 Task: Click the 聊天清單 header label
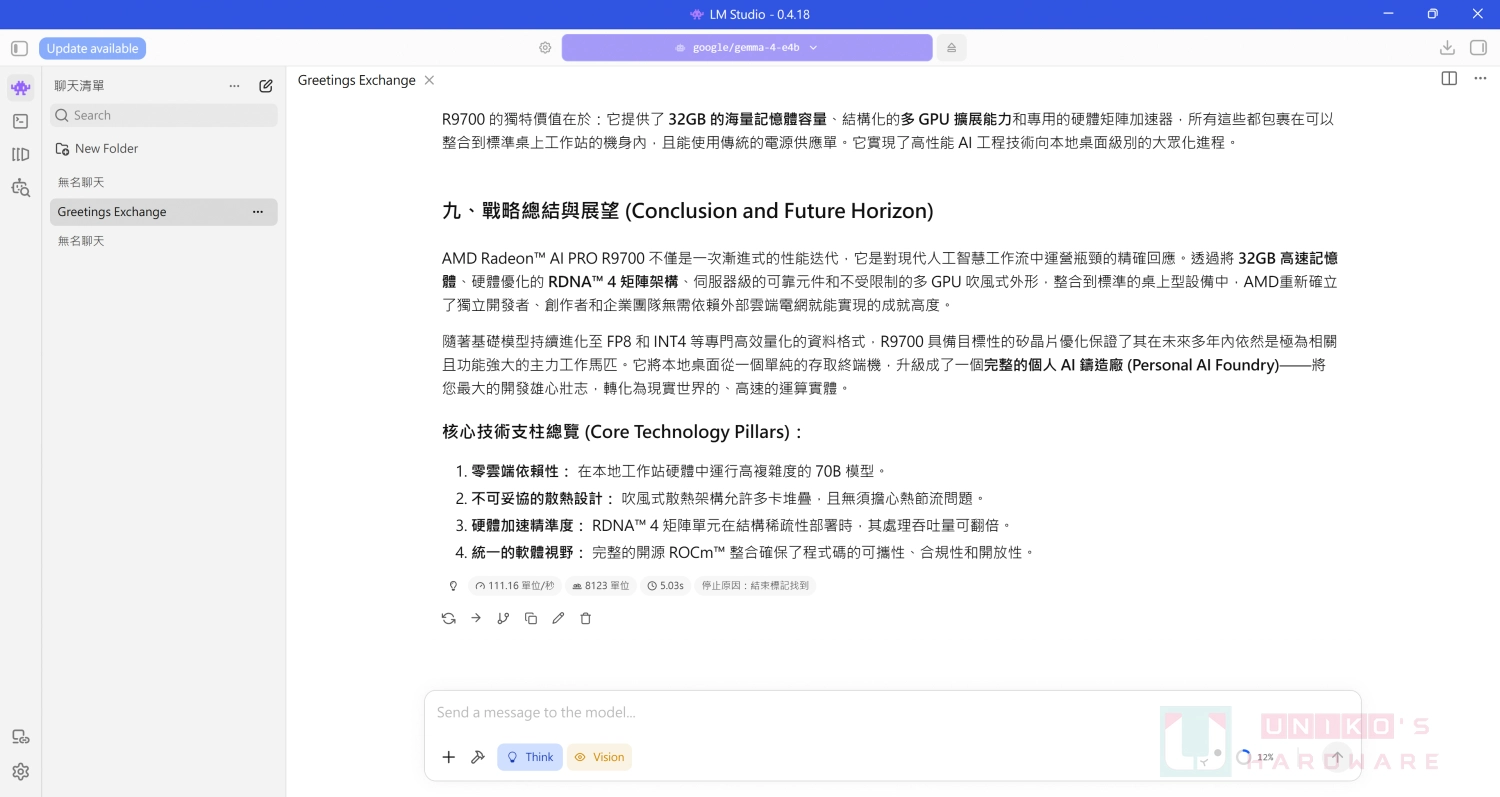coord(79,86)
